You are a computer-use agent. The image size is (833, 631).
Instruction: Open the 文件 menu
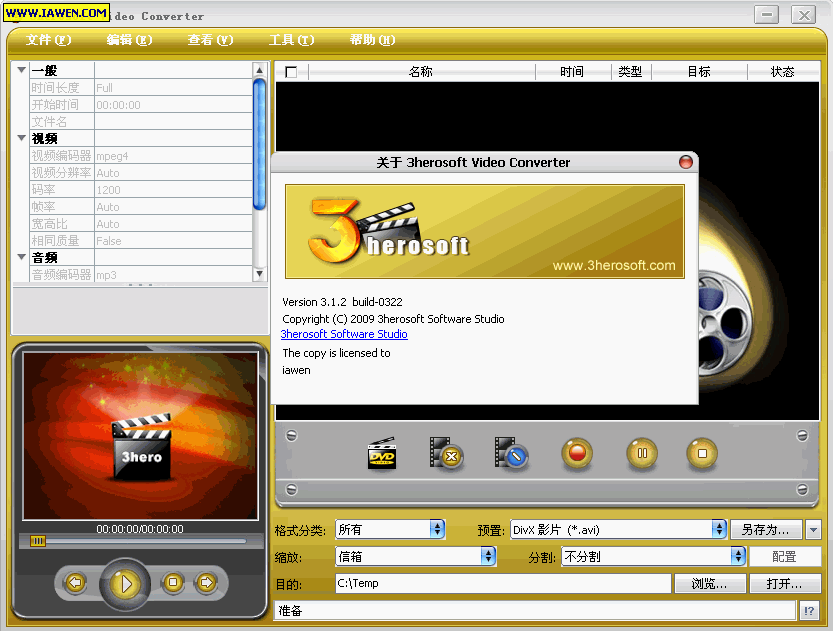tap(48, 40)
